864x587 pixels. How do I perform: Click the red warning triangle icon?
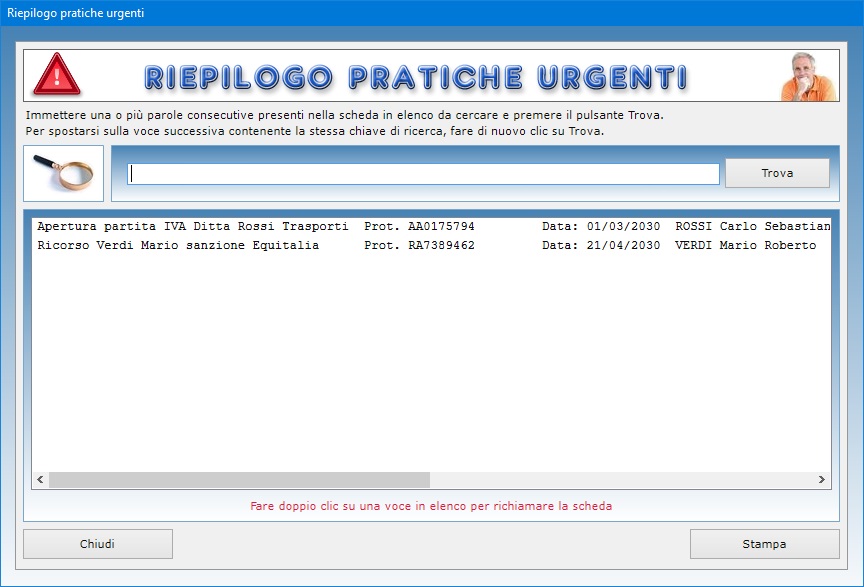click(57, 74)
